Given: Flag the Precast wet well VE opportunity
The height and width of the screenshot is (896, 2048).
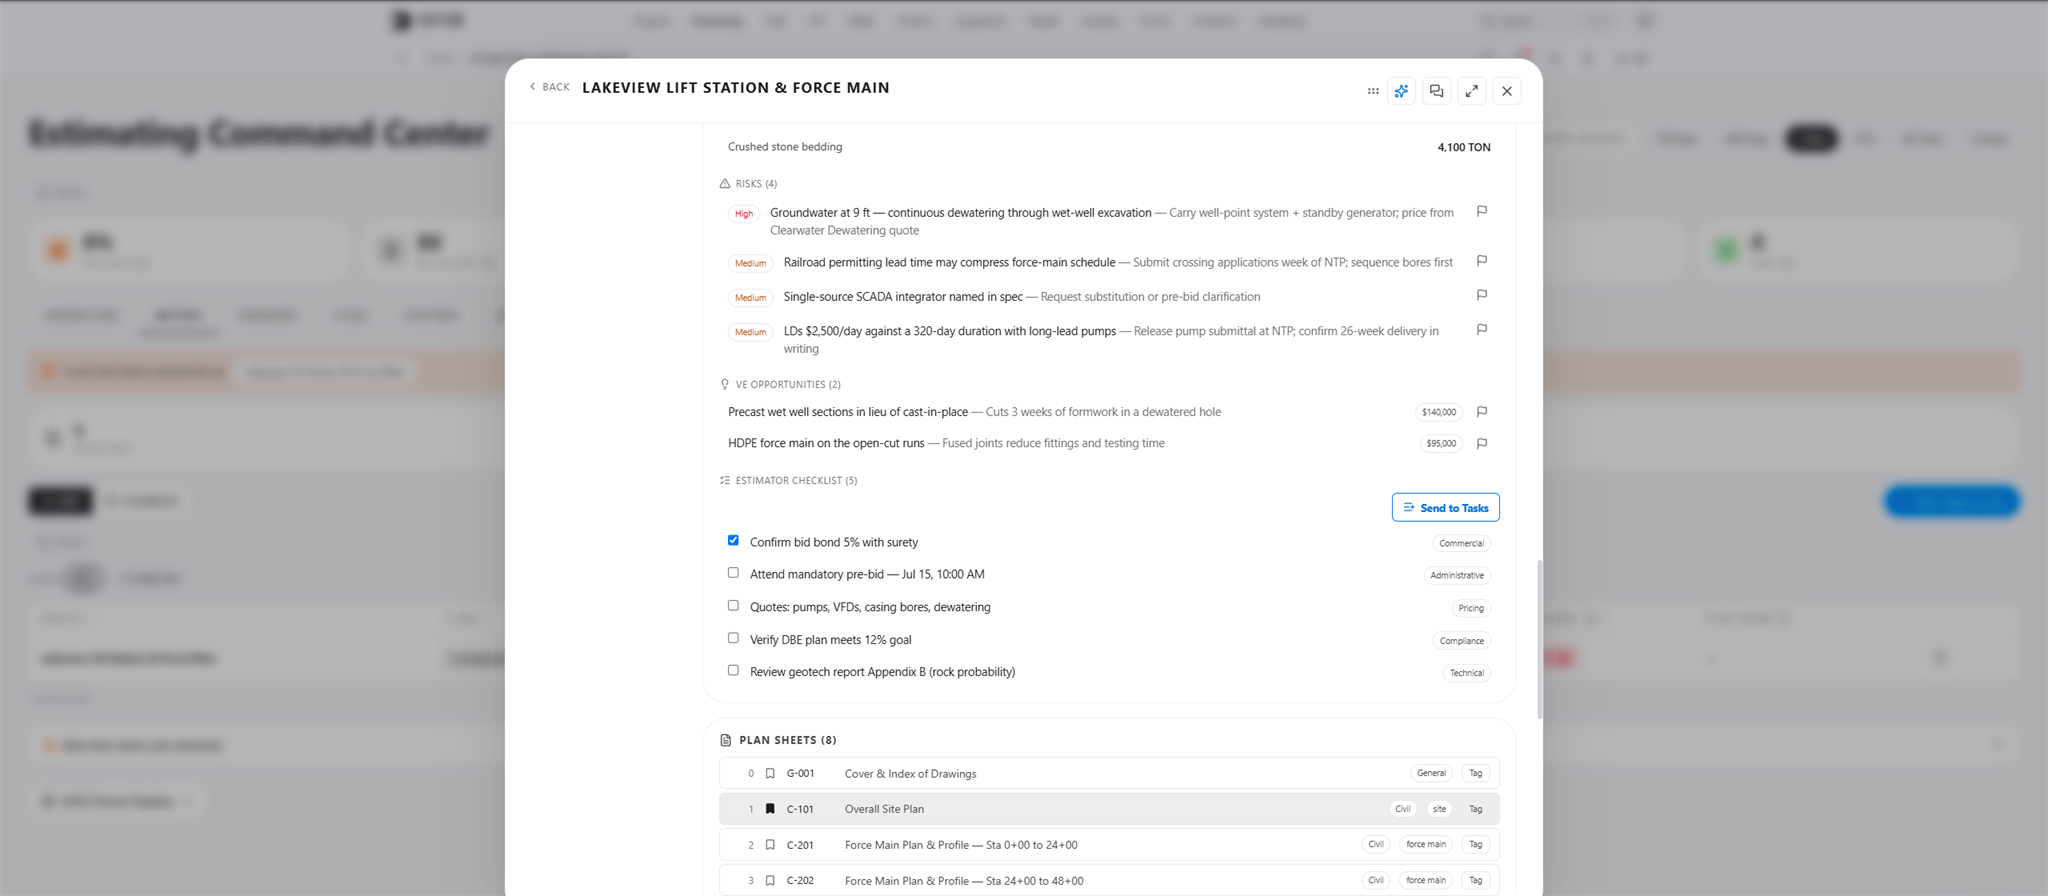Looking at the screenshot, I should [x=1482, y=412].
